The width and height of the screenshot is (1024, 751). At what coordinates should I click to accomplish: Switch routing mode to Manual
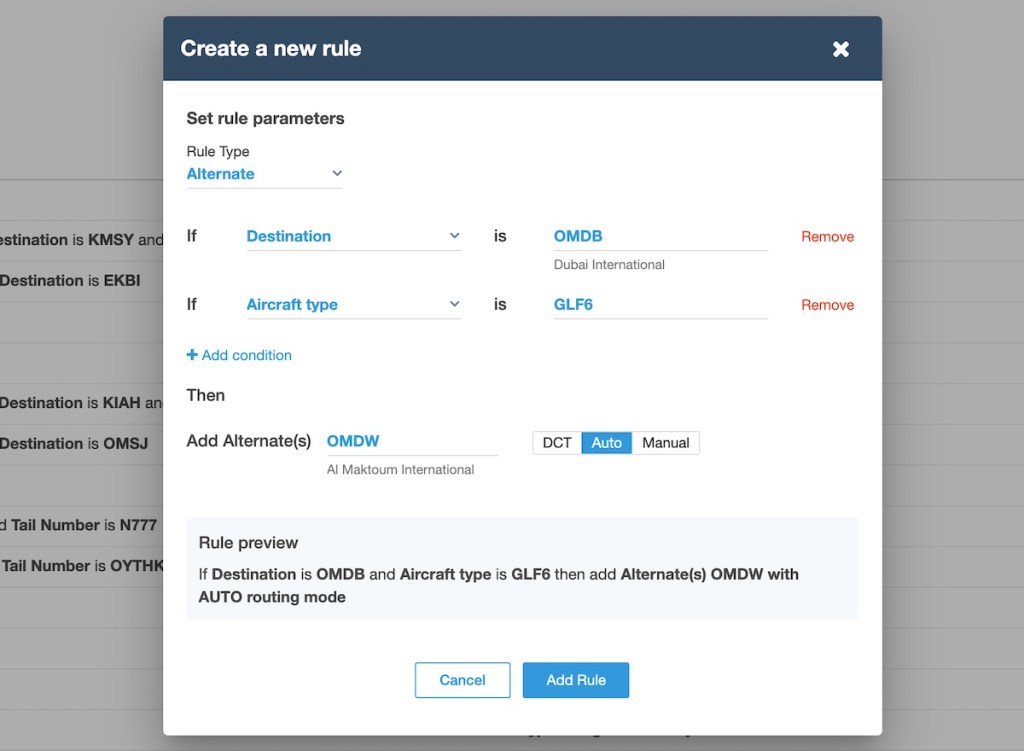[x=665, y=443]
